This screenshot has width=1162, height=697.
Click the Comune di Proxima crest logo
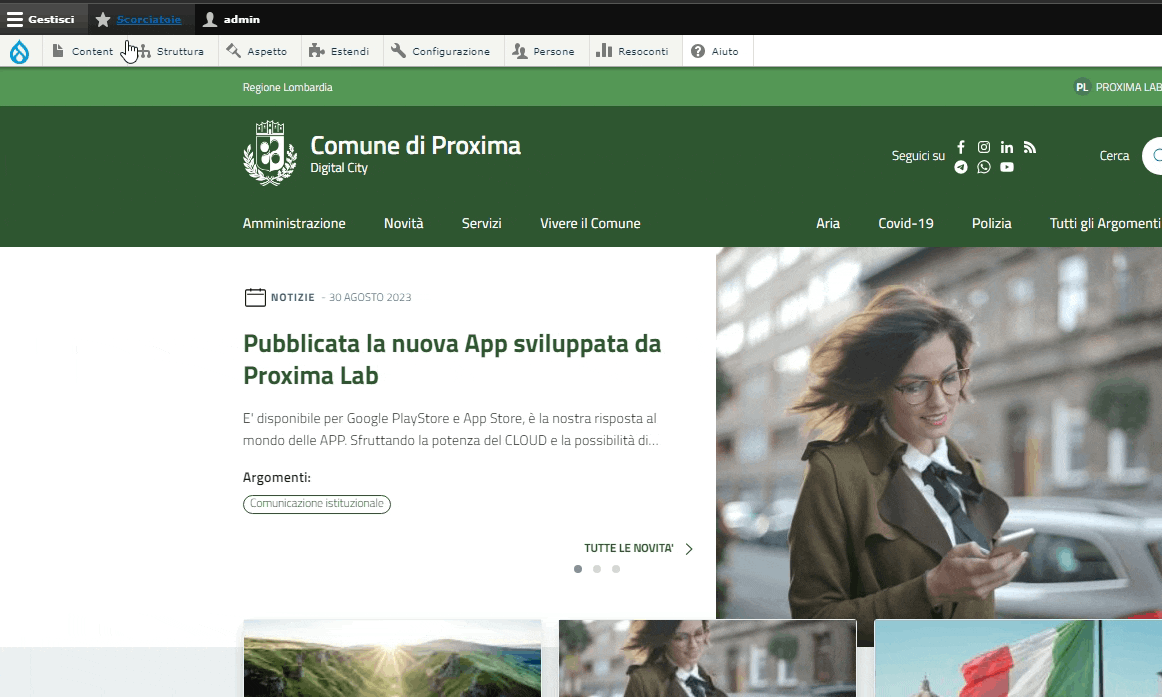tap(270, 153)
